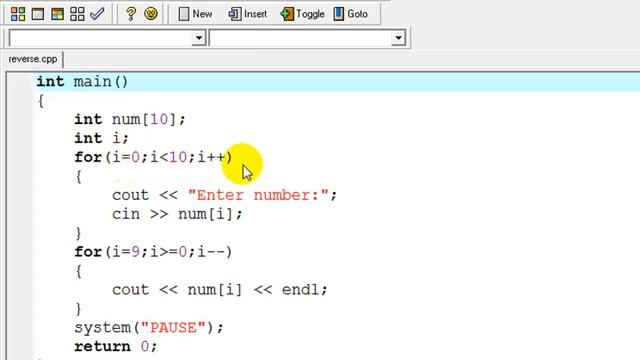This screenshot has height=360, width=640.
Task: Click the 'system("PAUSE");' line
Action: pos(149,327)
